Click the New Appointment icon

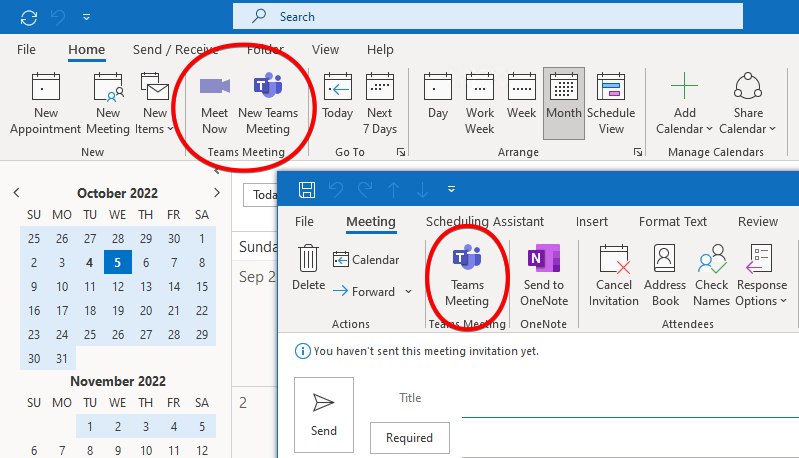(46, 104)
